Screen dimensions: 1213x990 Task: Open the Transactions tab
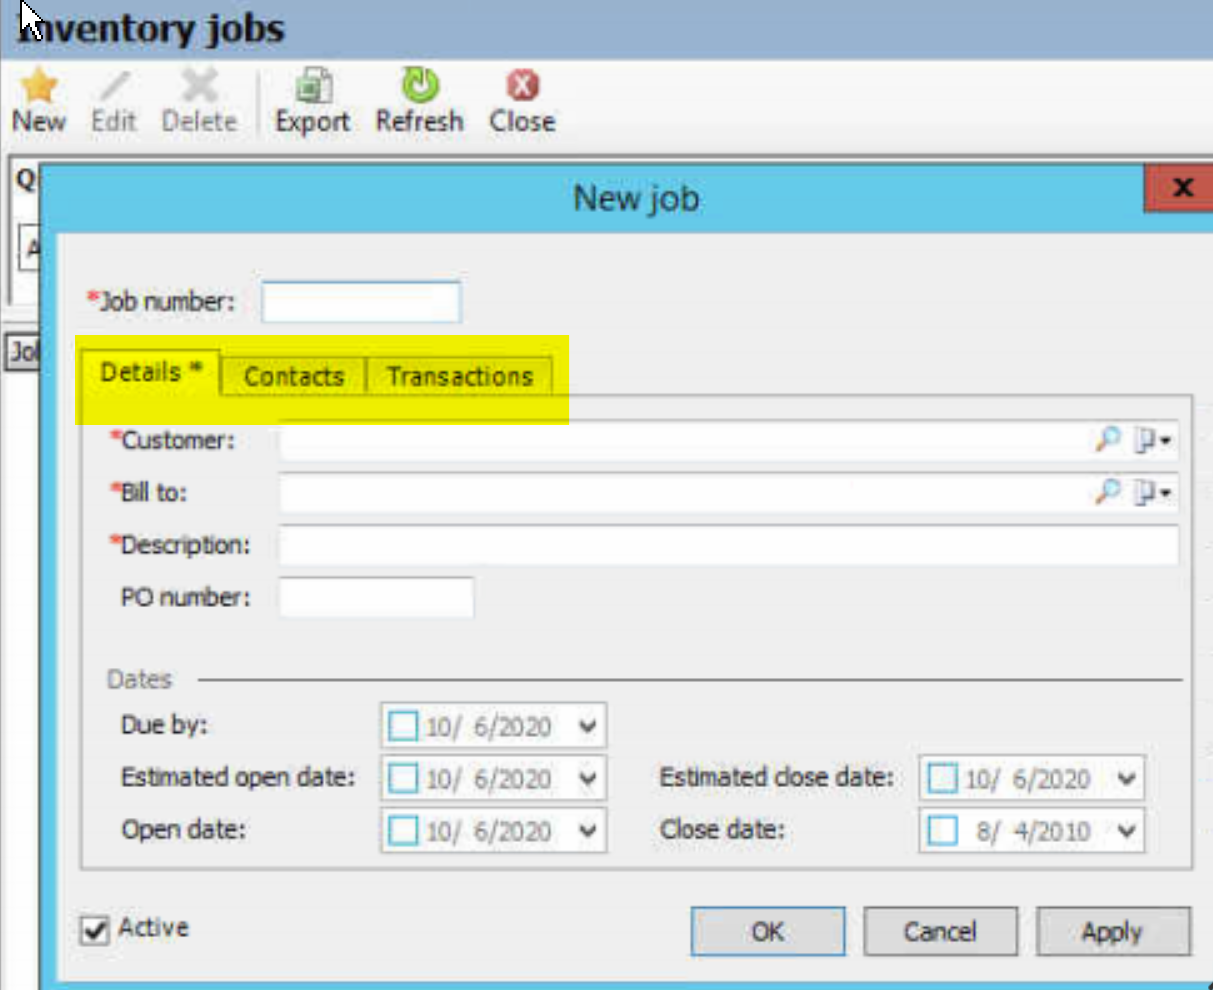pyautogui.click(x=460, y=376)
